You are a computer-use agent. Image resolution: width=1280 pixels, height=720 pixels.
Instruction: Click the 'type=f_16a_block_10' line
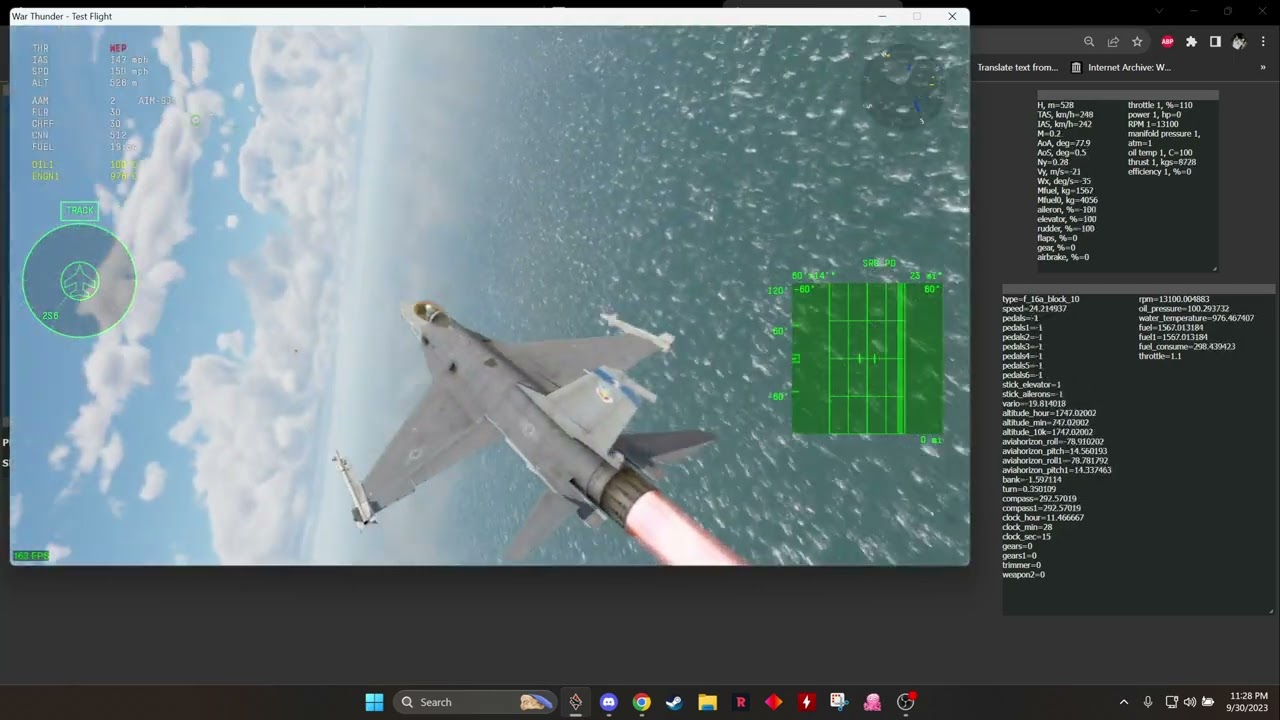pos(1041,299)
